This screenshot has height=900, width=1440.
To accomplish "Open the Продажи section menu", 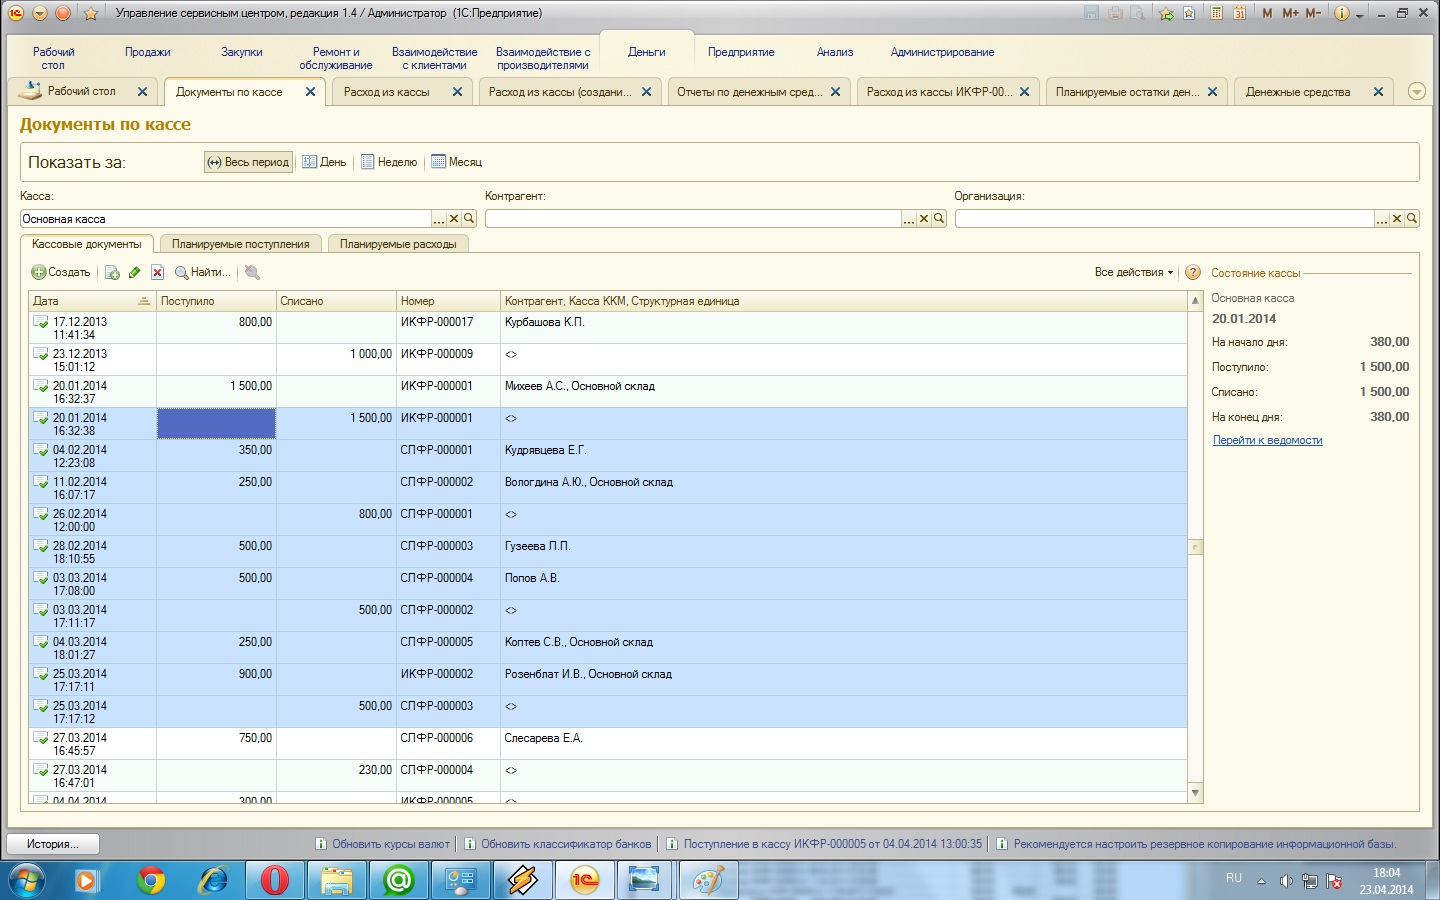I will coord(148,52).
